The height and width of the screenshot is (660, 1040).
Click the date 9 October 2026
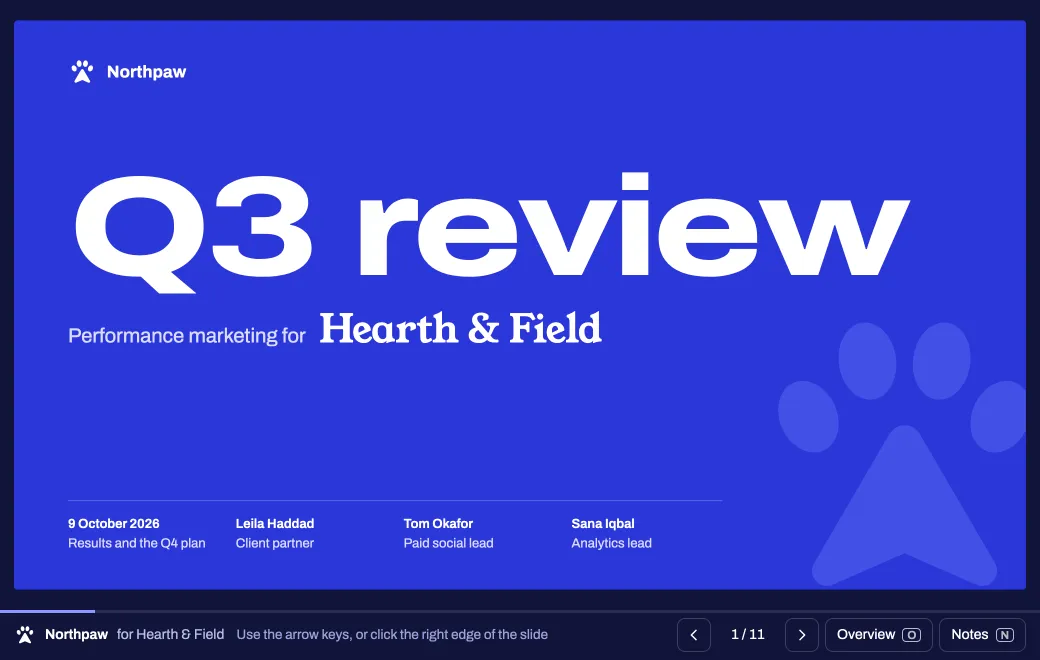tap(113, 523)
